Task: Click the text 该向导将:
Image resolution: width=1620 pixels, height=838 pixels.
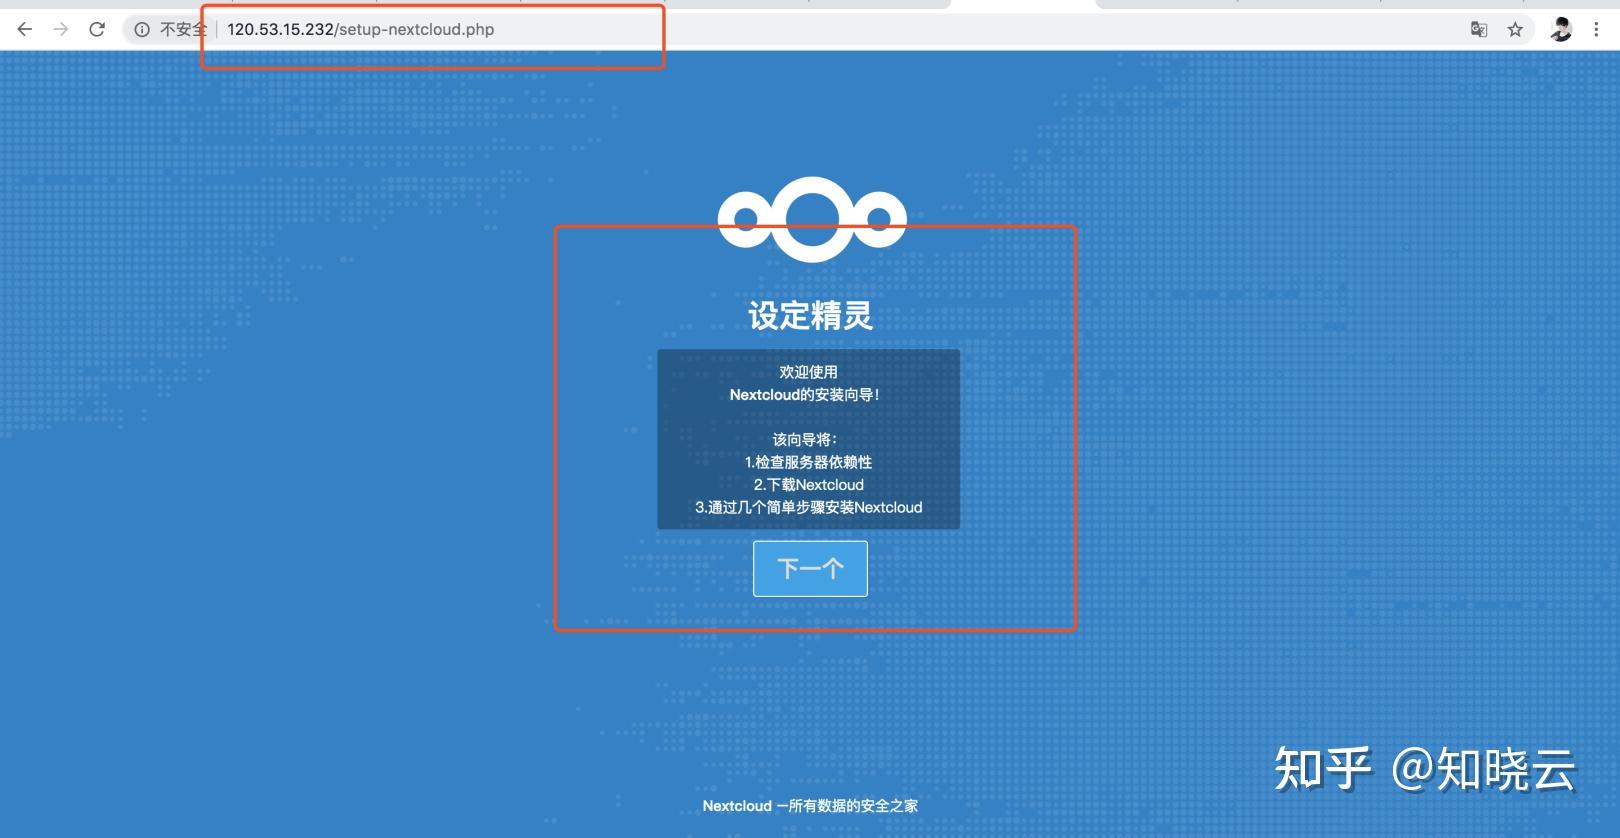Action: pos(804,439)
